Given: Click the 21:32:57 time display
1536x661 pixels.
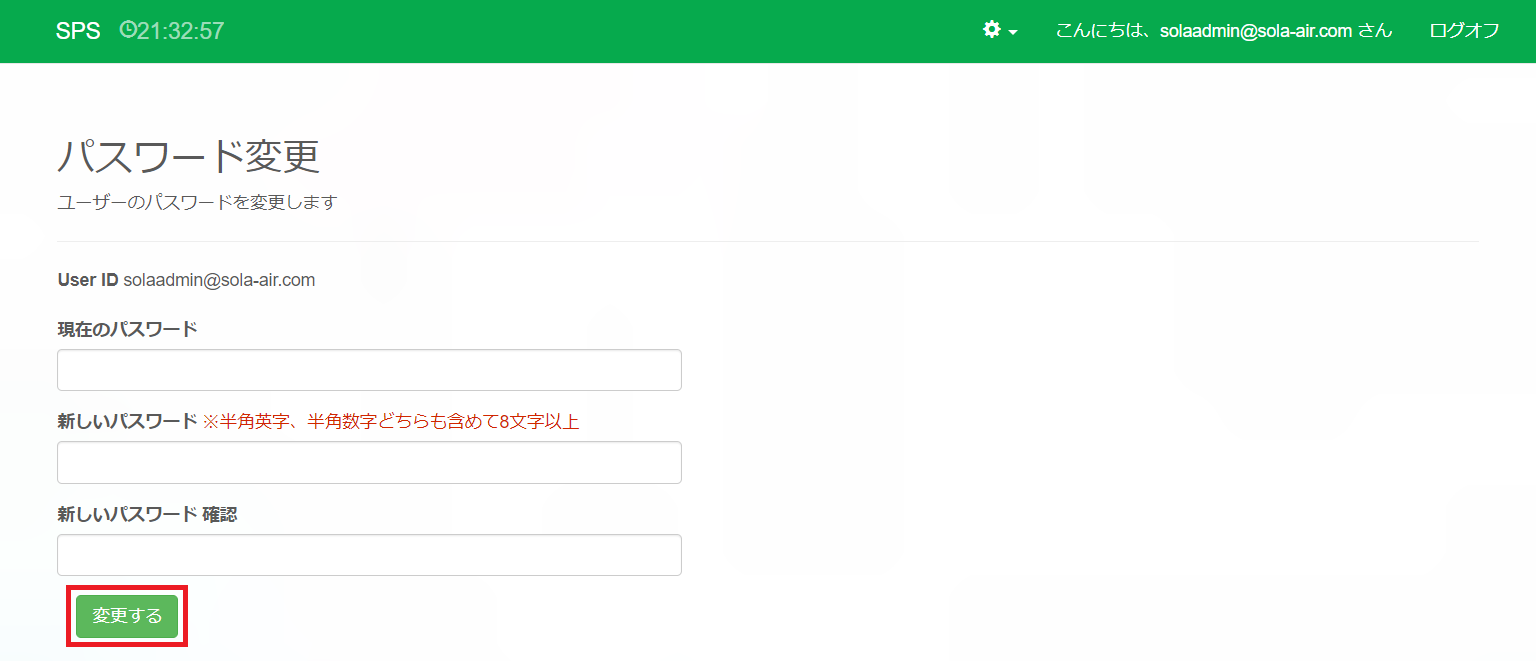Looking at the screenshot, I should tap(180, 31).
